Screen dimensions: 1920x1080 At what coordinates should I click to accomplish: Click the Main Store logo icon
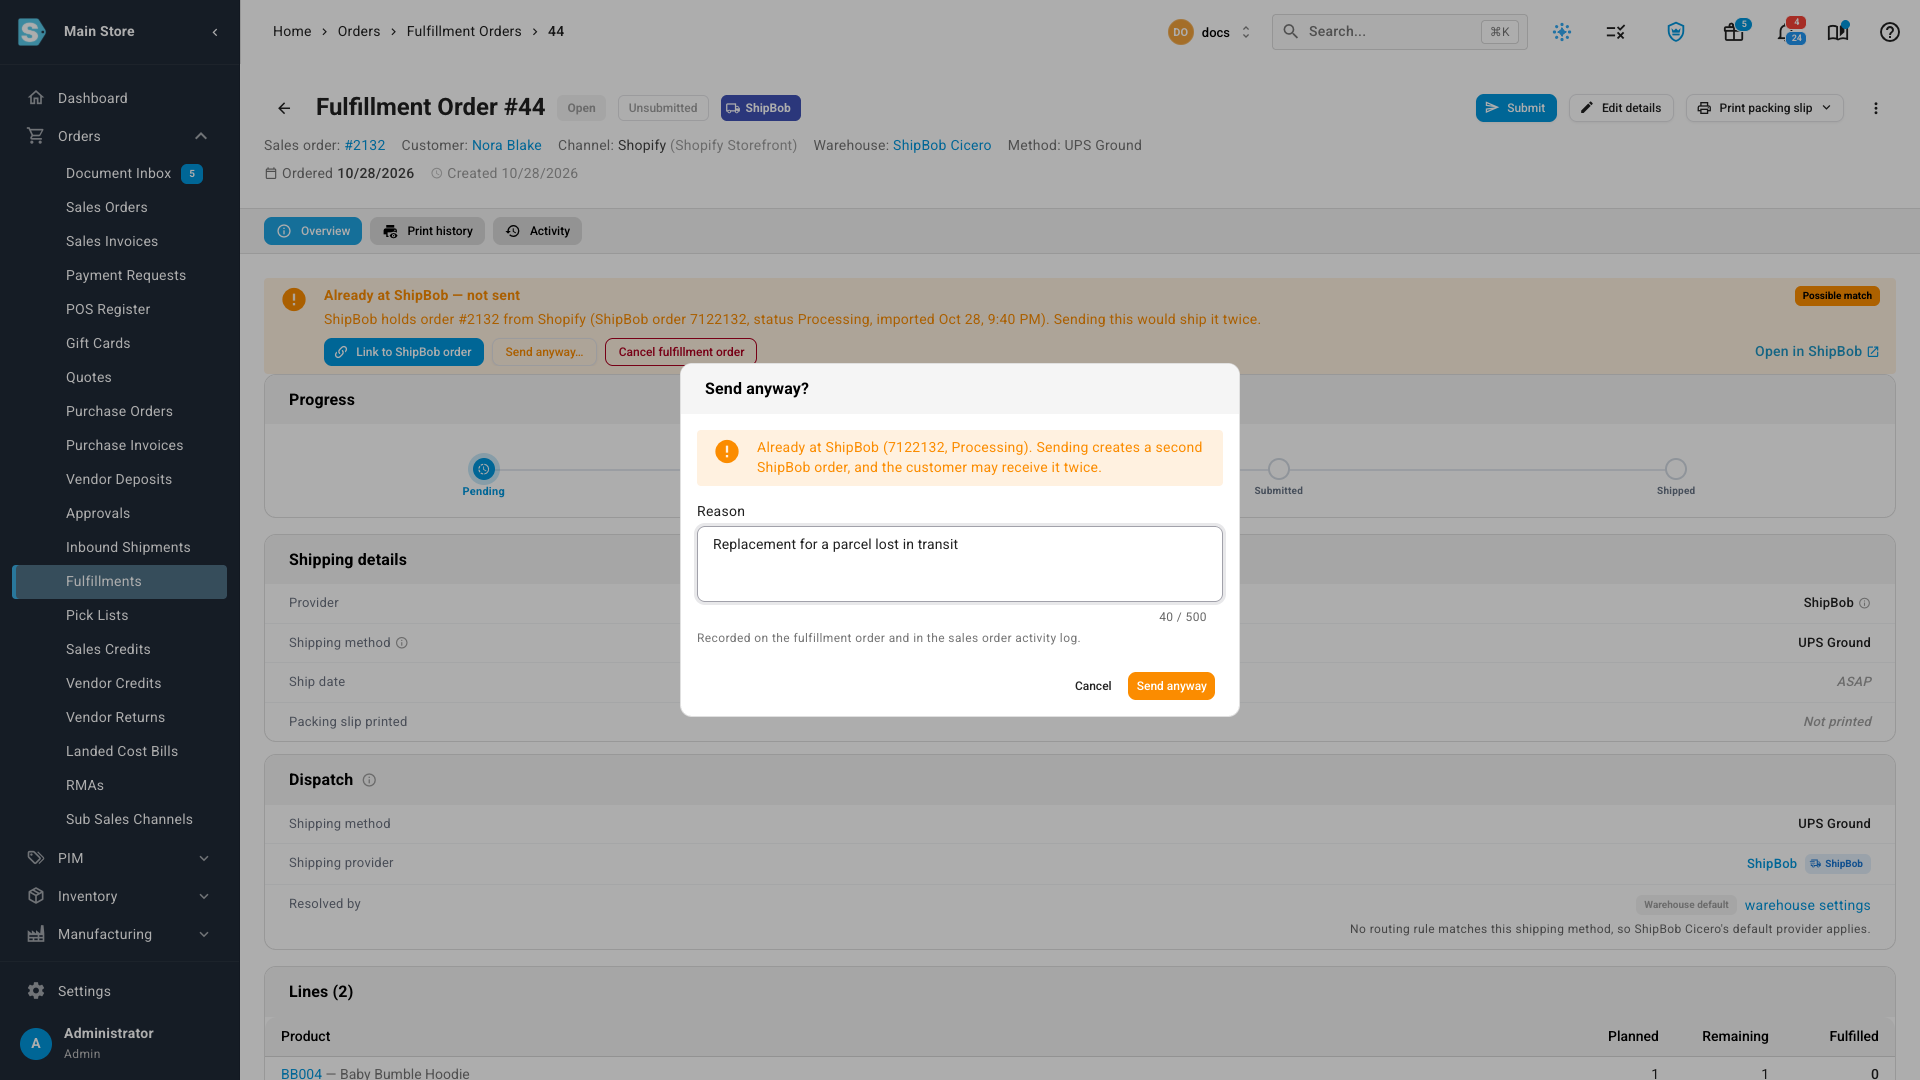pos(32,32)
